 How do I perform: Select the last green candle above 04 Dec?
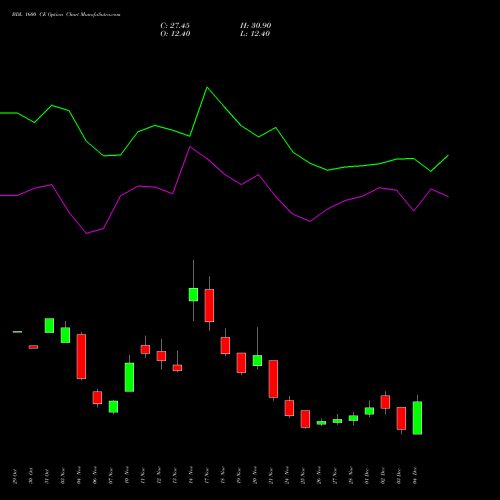pos(417,418)
